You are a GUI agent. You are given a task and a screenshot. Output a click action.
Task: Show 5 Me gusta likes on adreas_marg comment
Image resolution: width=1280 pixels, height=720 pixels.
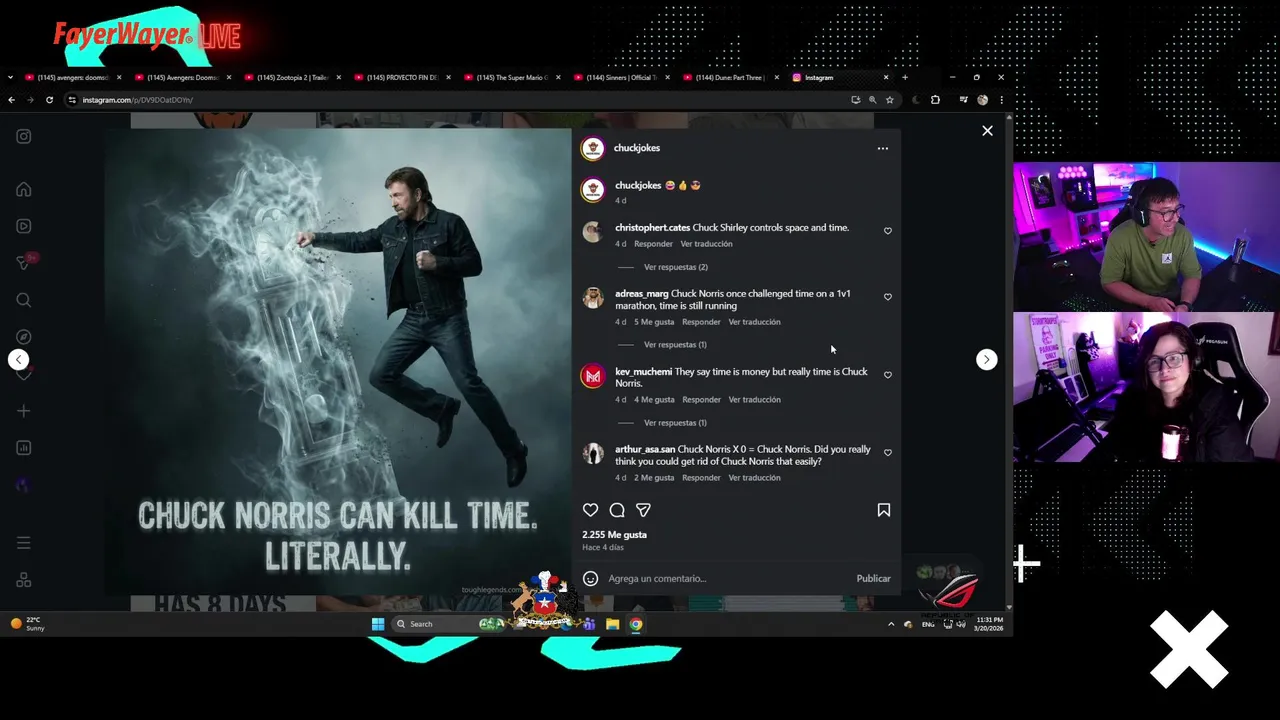(654, 322)
